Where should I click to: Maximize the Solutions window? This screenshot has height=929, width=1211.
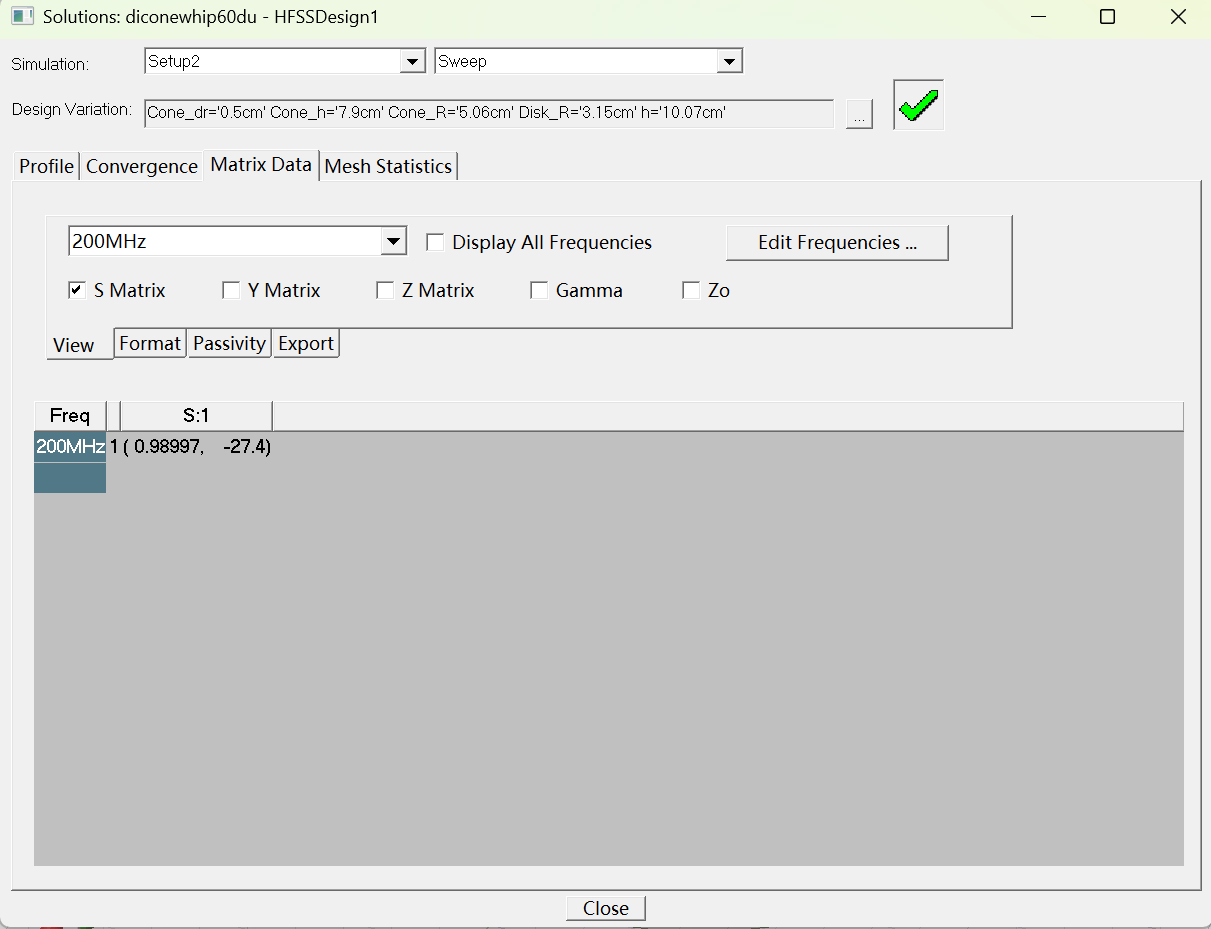1107,17
